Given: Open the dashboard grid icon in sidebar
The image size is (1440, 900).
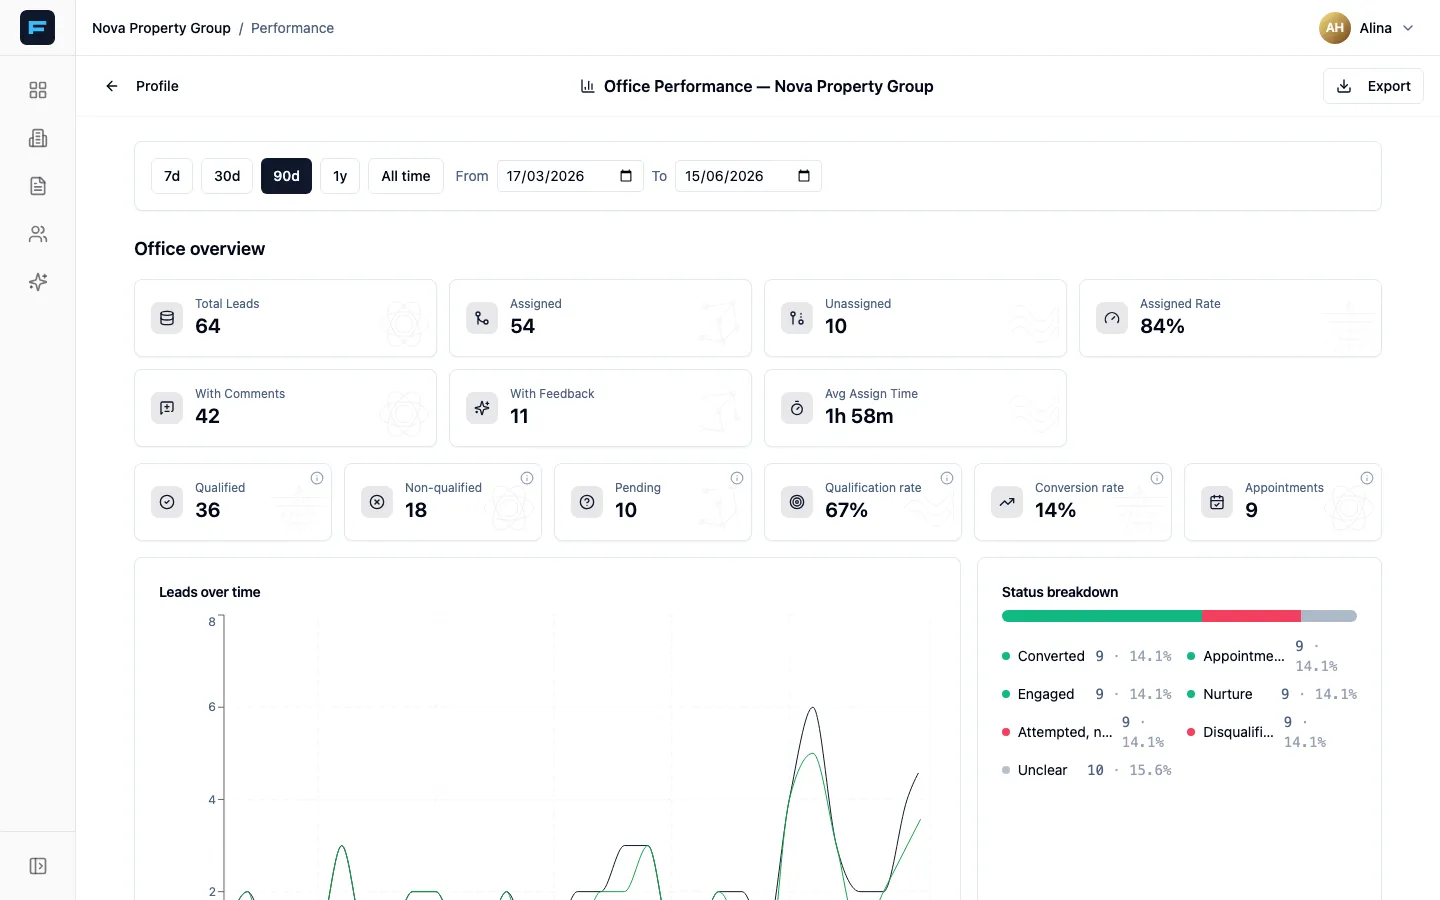Looking at the screenshot, I should pyautogui.click(x=38, y=90).
